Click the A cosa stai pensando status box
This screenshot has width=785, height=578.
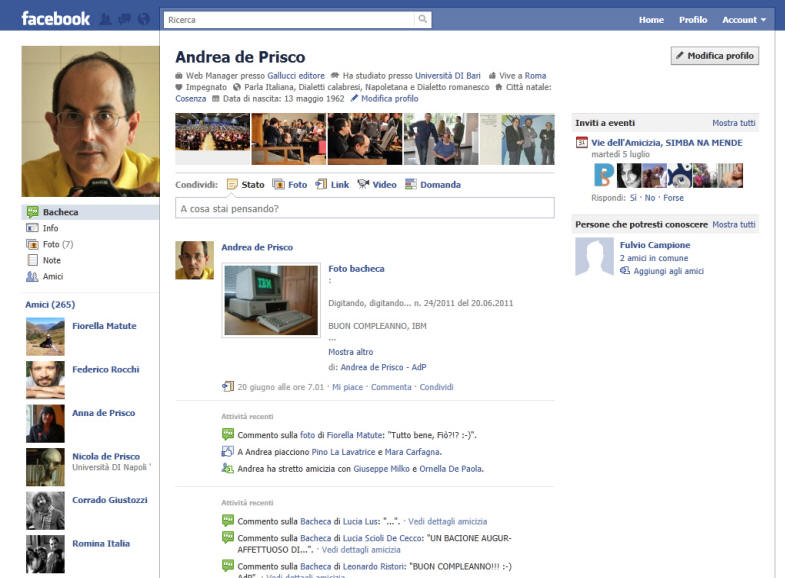pyautogui.click(x=364, y=208)
